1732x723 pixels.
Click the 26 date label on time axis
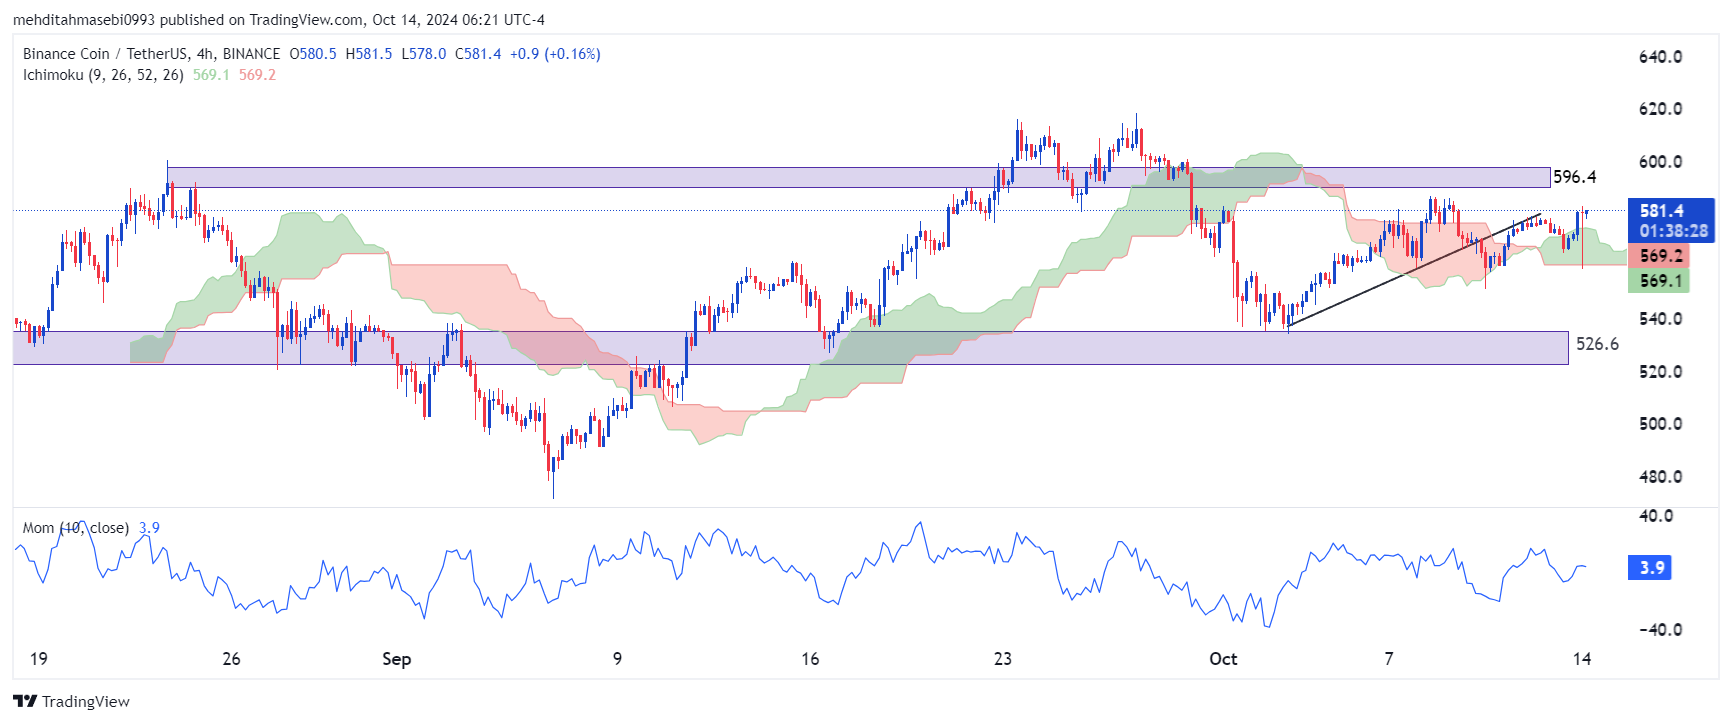231,659
